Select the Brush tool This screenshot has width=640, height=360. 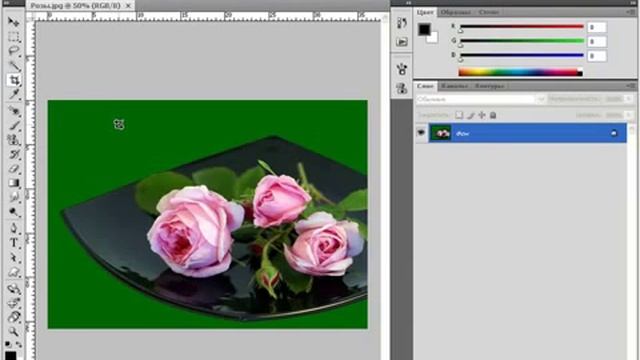pyautogui.click(x=14, y=125)
